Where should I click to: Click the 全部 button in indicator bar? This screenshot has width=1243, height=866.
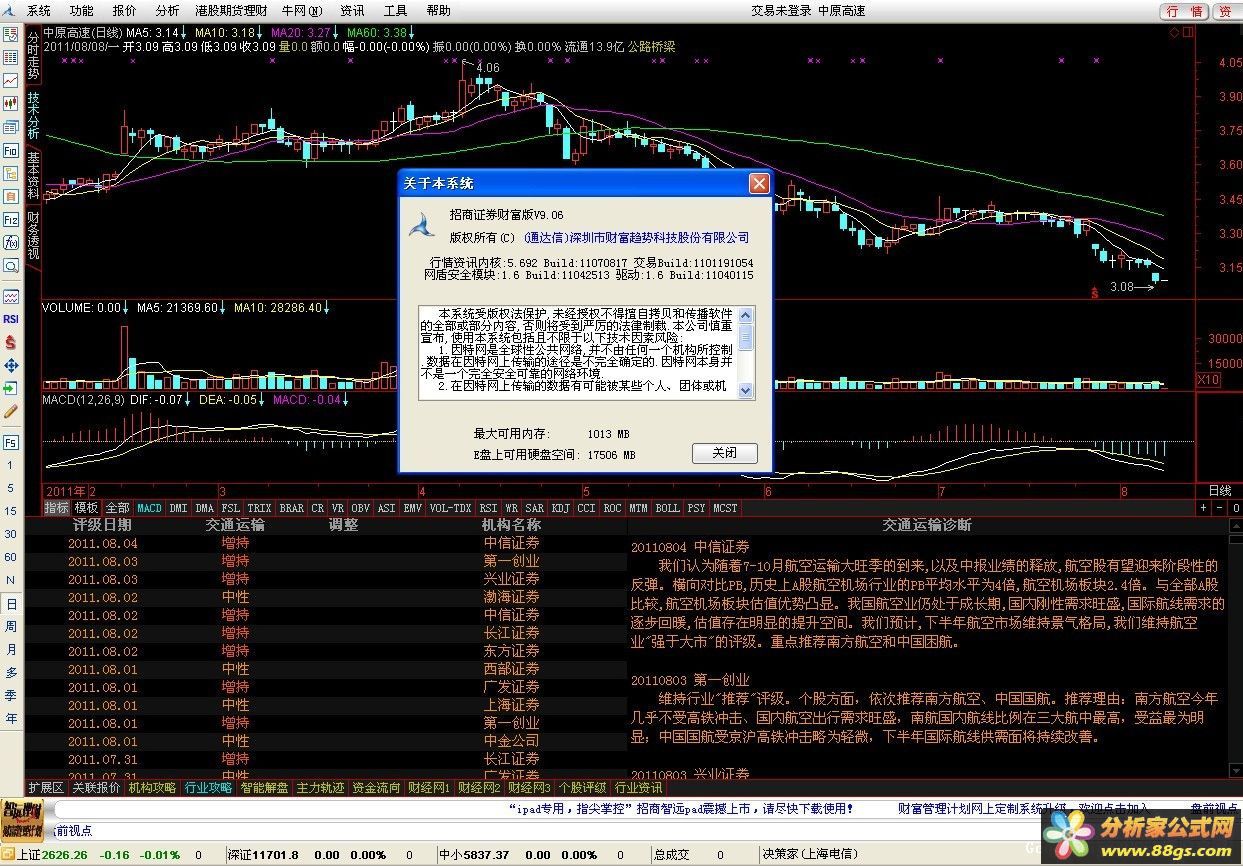click(x=117, y=508)
